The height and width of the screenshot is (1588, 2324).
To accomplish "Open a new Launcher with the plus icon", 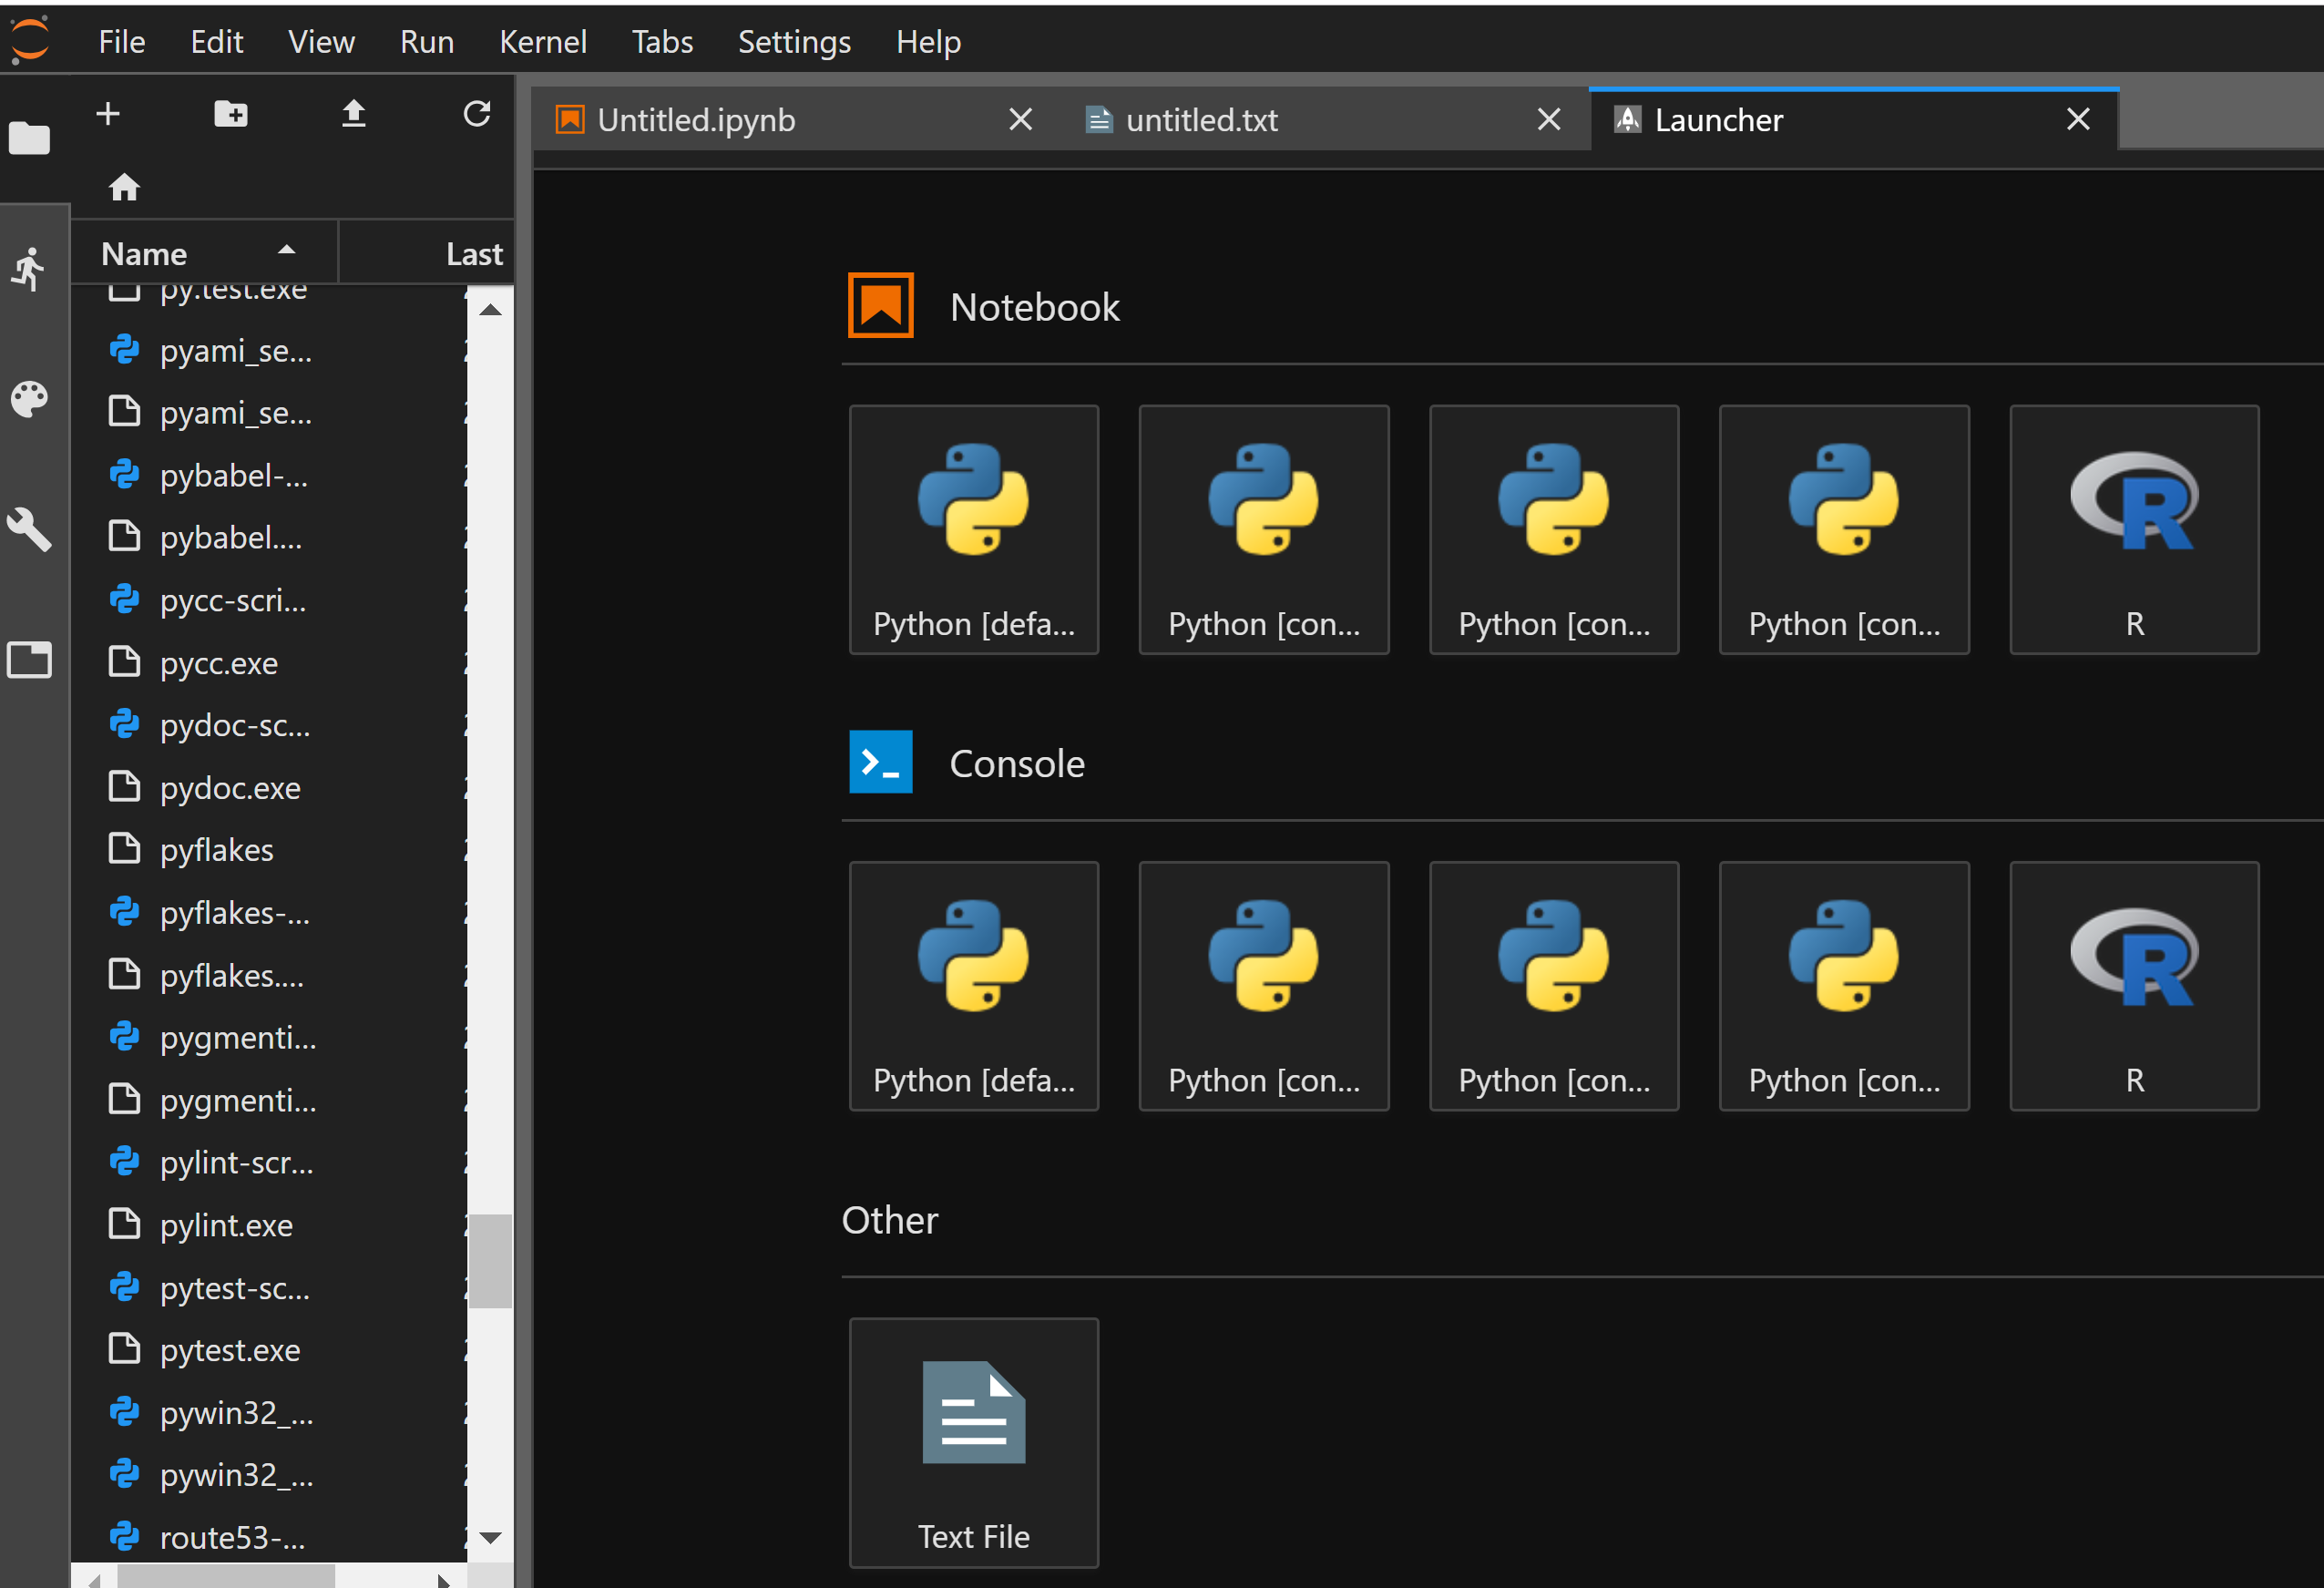I will tap(107, 113).
